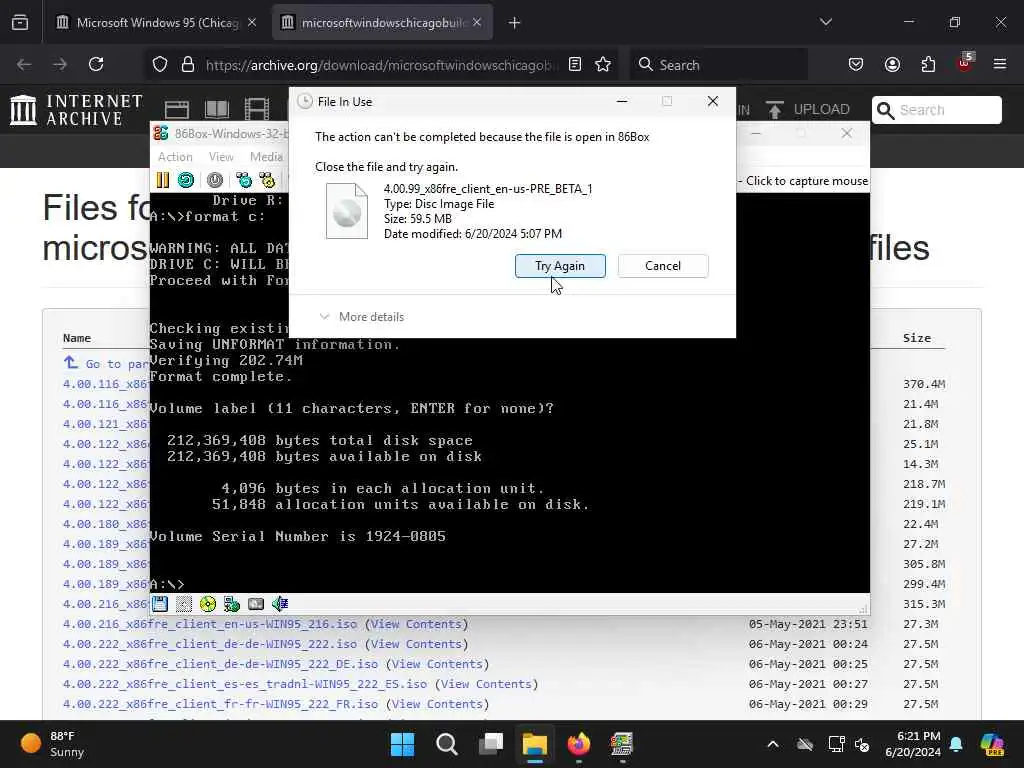This screenshot has width=1024, height=768.
Task: Open uBlock Origin extension icon
Action: click(x=965, y=63)
